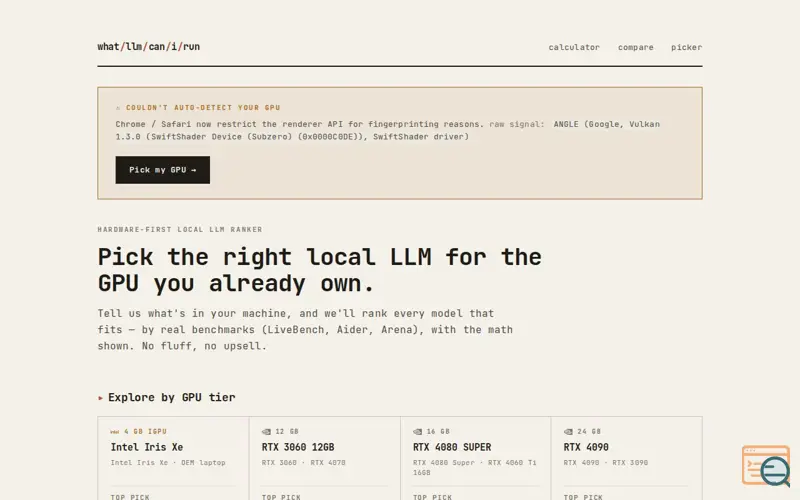Open the floating page-inspect magnifier icon
Viewport: 800px width, 500px height.
766,465
